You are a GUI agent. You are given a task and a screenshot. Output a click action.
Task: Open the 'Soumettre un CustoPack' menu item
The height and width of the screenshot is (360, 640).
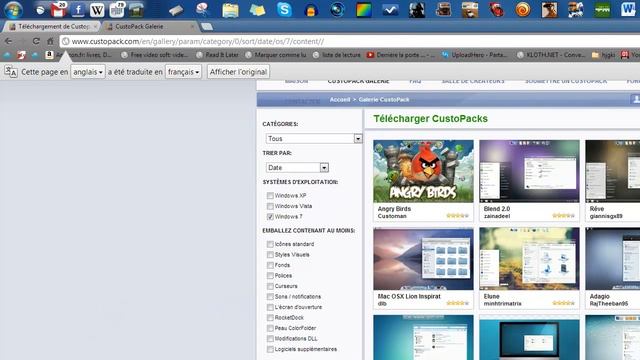566,81
